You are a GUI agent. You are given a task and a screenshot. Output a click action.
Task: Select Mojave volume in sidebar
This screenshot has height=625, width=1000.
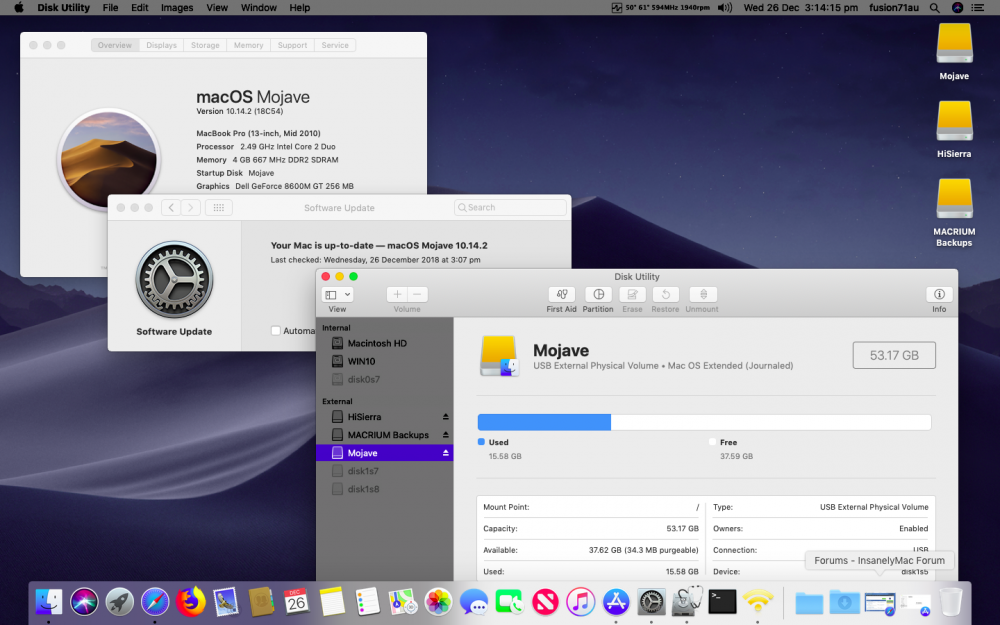(385, 453)
